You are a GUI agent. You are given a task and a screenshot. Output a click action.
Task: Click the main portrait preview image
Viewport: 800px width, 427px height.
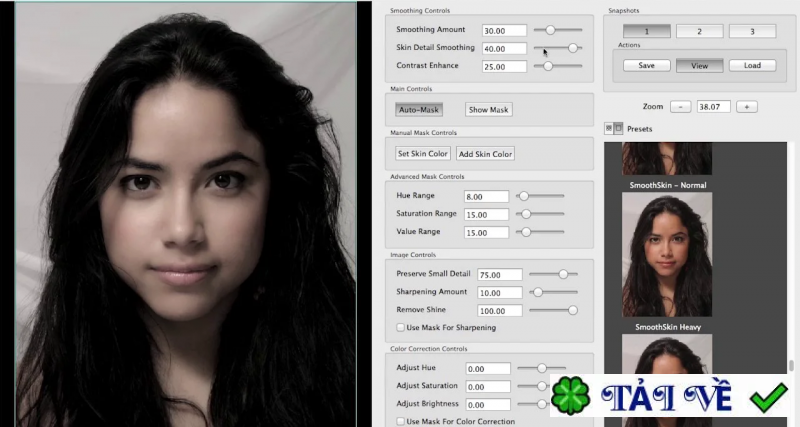click(186, 214)
